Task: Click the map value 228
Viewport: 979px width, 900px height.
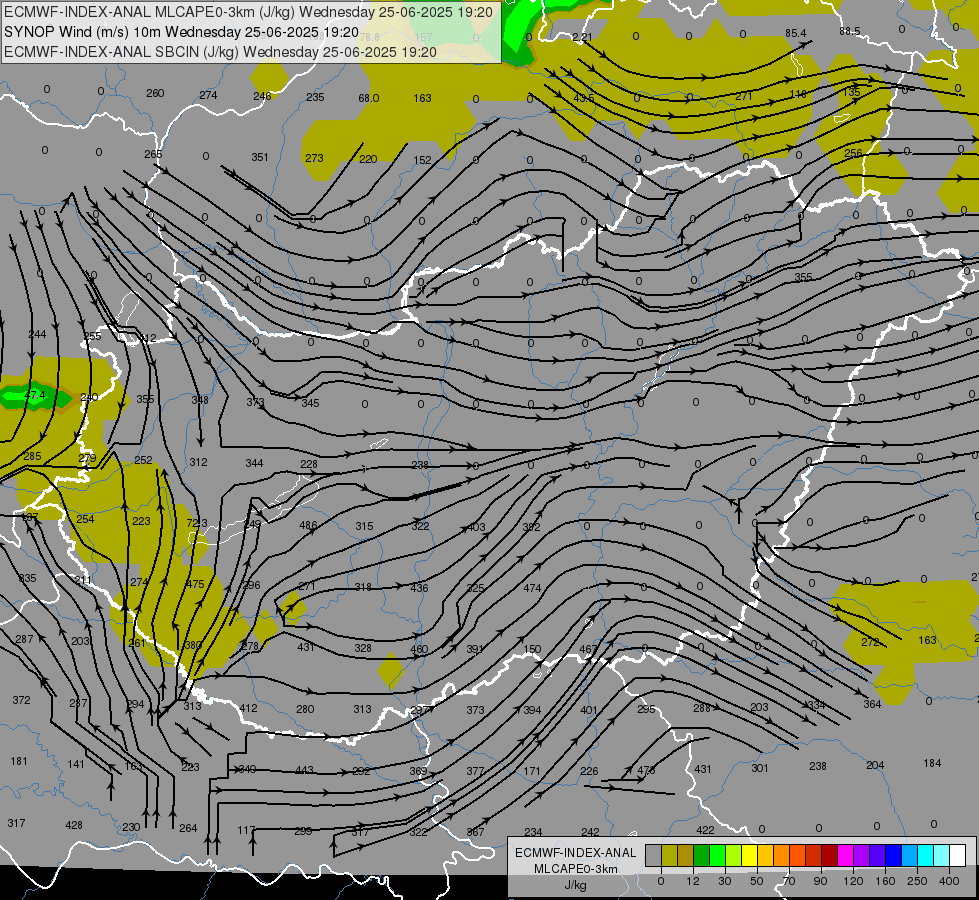Action: [308, 464]
